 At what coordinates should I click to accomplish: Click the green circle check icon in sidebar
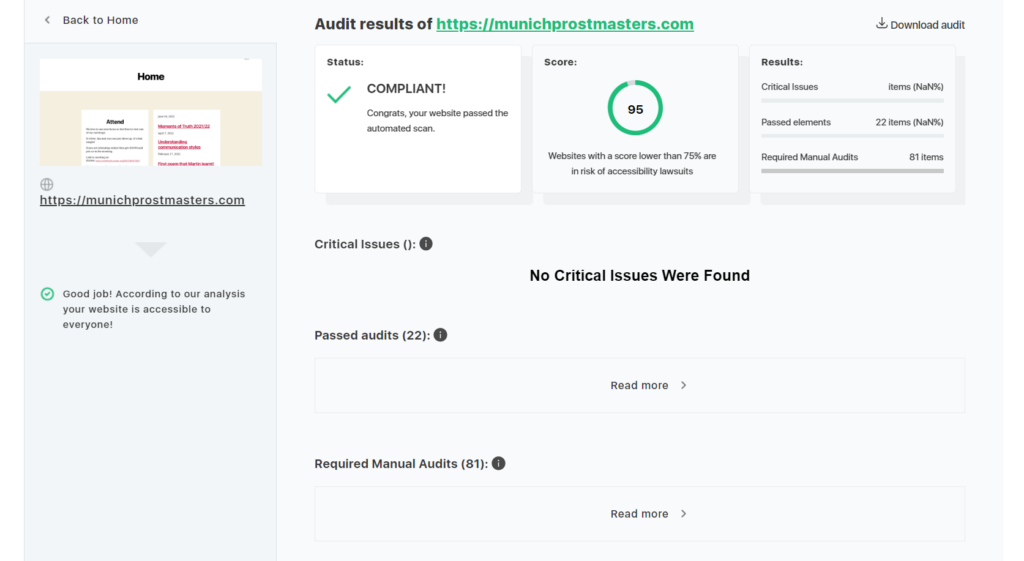[x=47, y=294]
